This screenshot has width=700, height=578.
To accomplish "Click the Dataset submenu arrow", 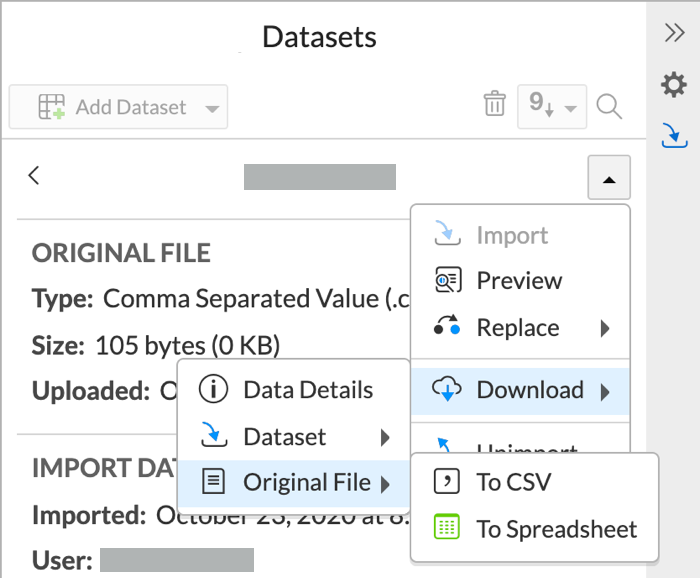I will point(385,438).
